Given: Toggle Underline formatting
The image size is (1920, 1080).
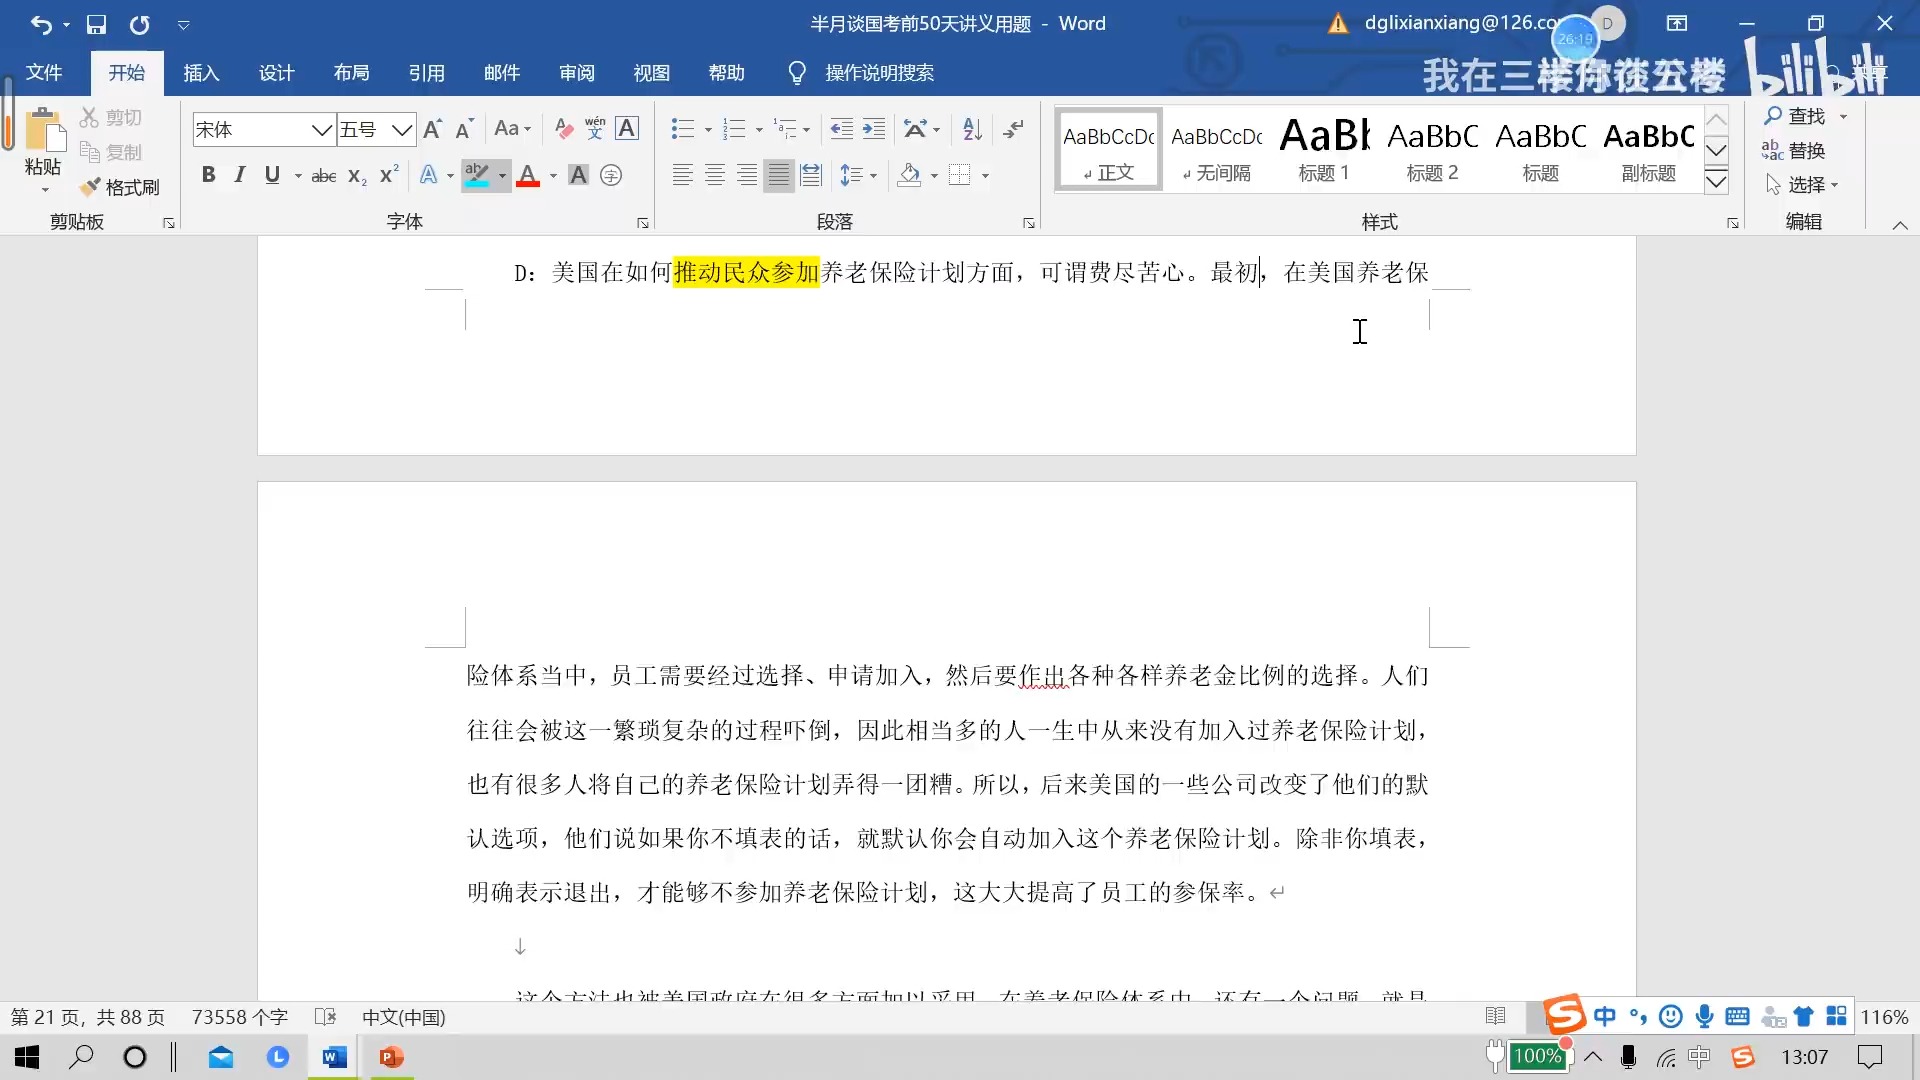Looking at the screenshot, I should (x=272, y=175).
